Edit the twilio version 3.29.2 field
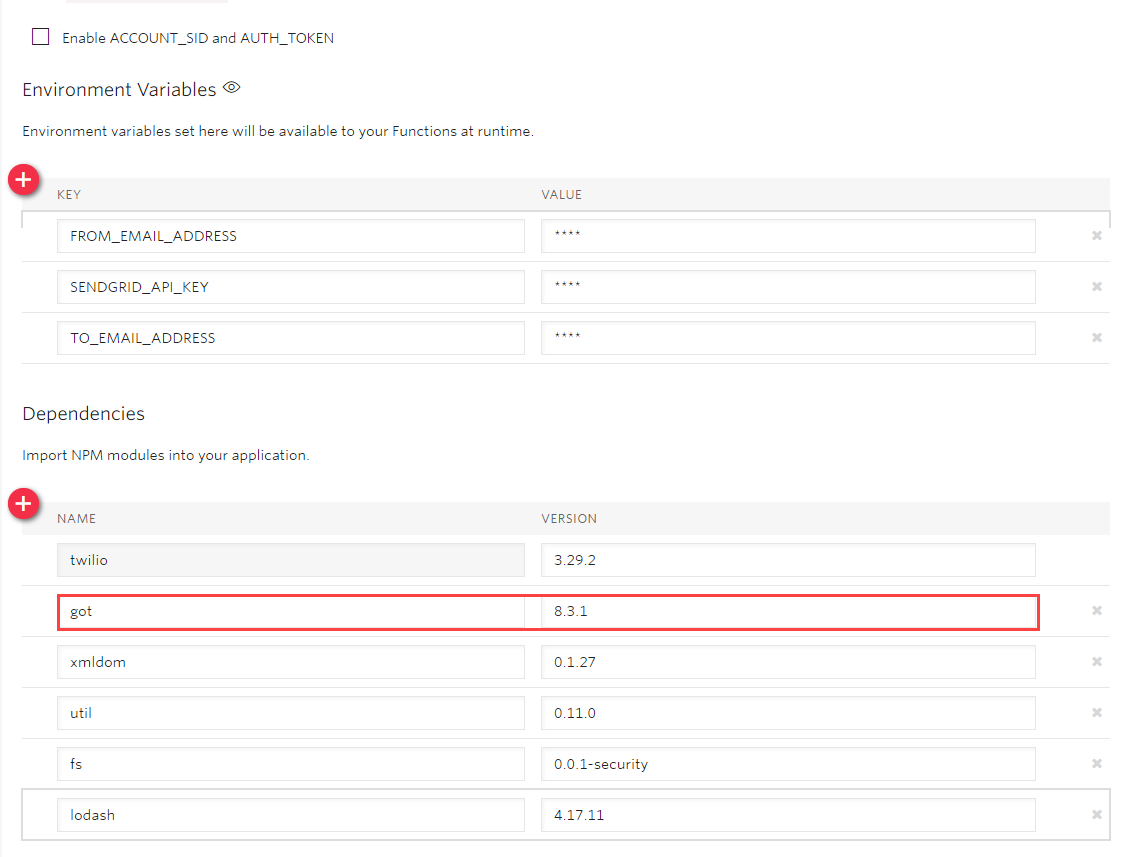 coord(787,559)
